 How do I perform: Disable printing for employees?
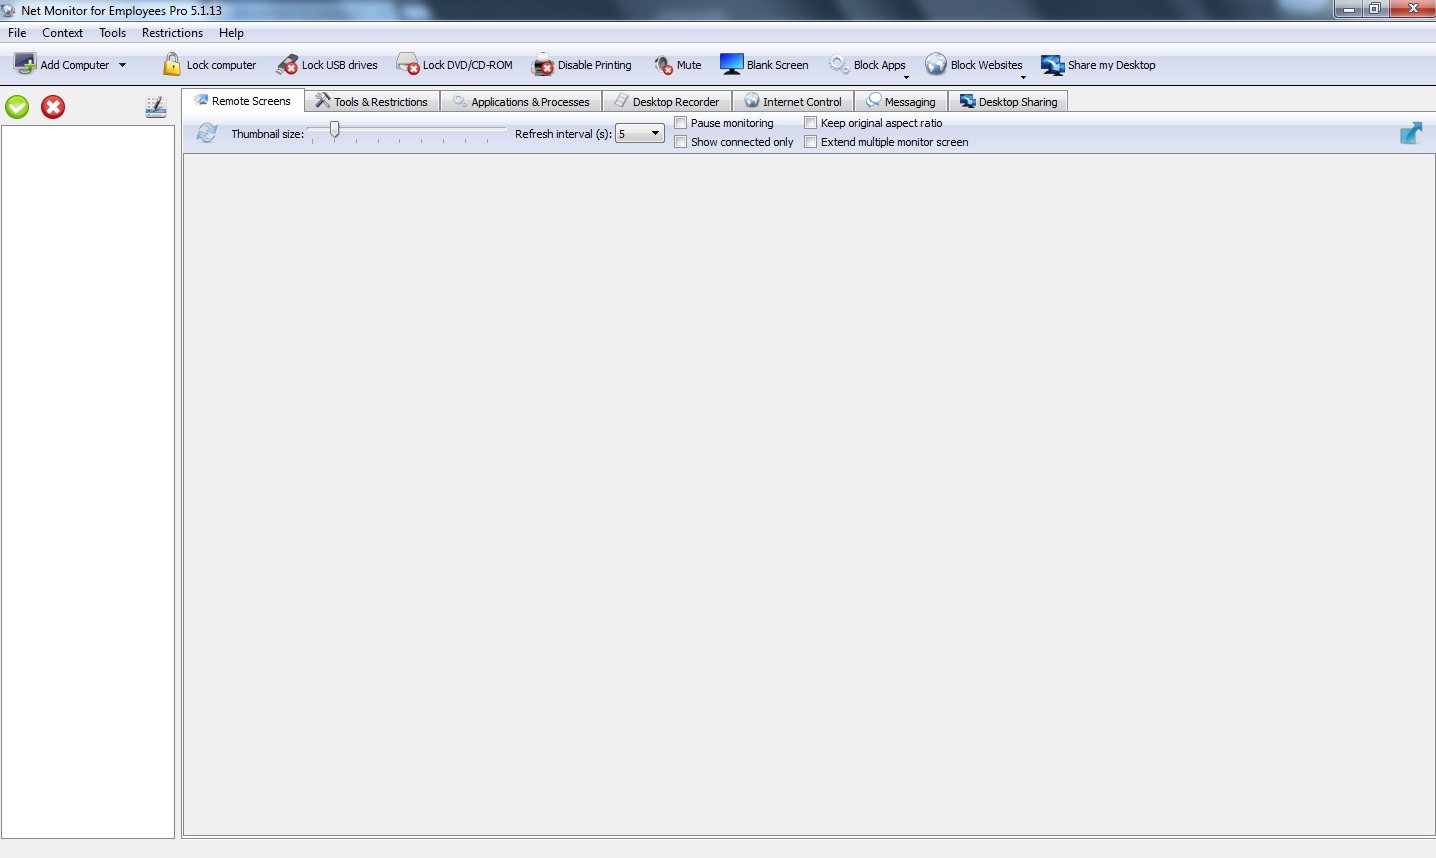point(583,64)
